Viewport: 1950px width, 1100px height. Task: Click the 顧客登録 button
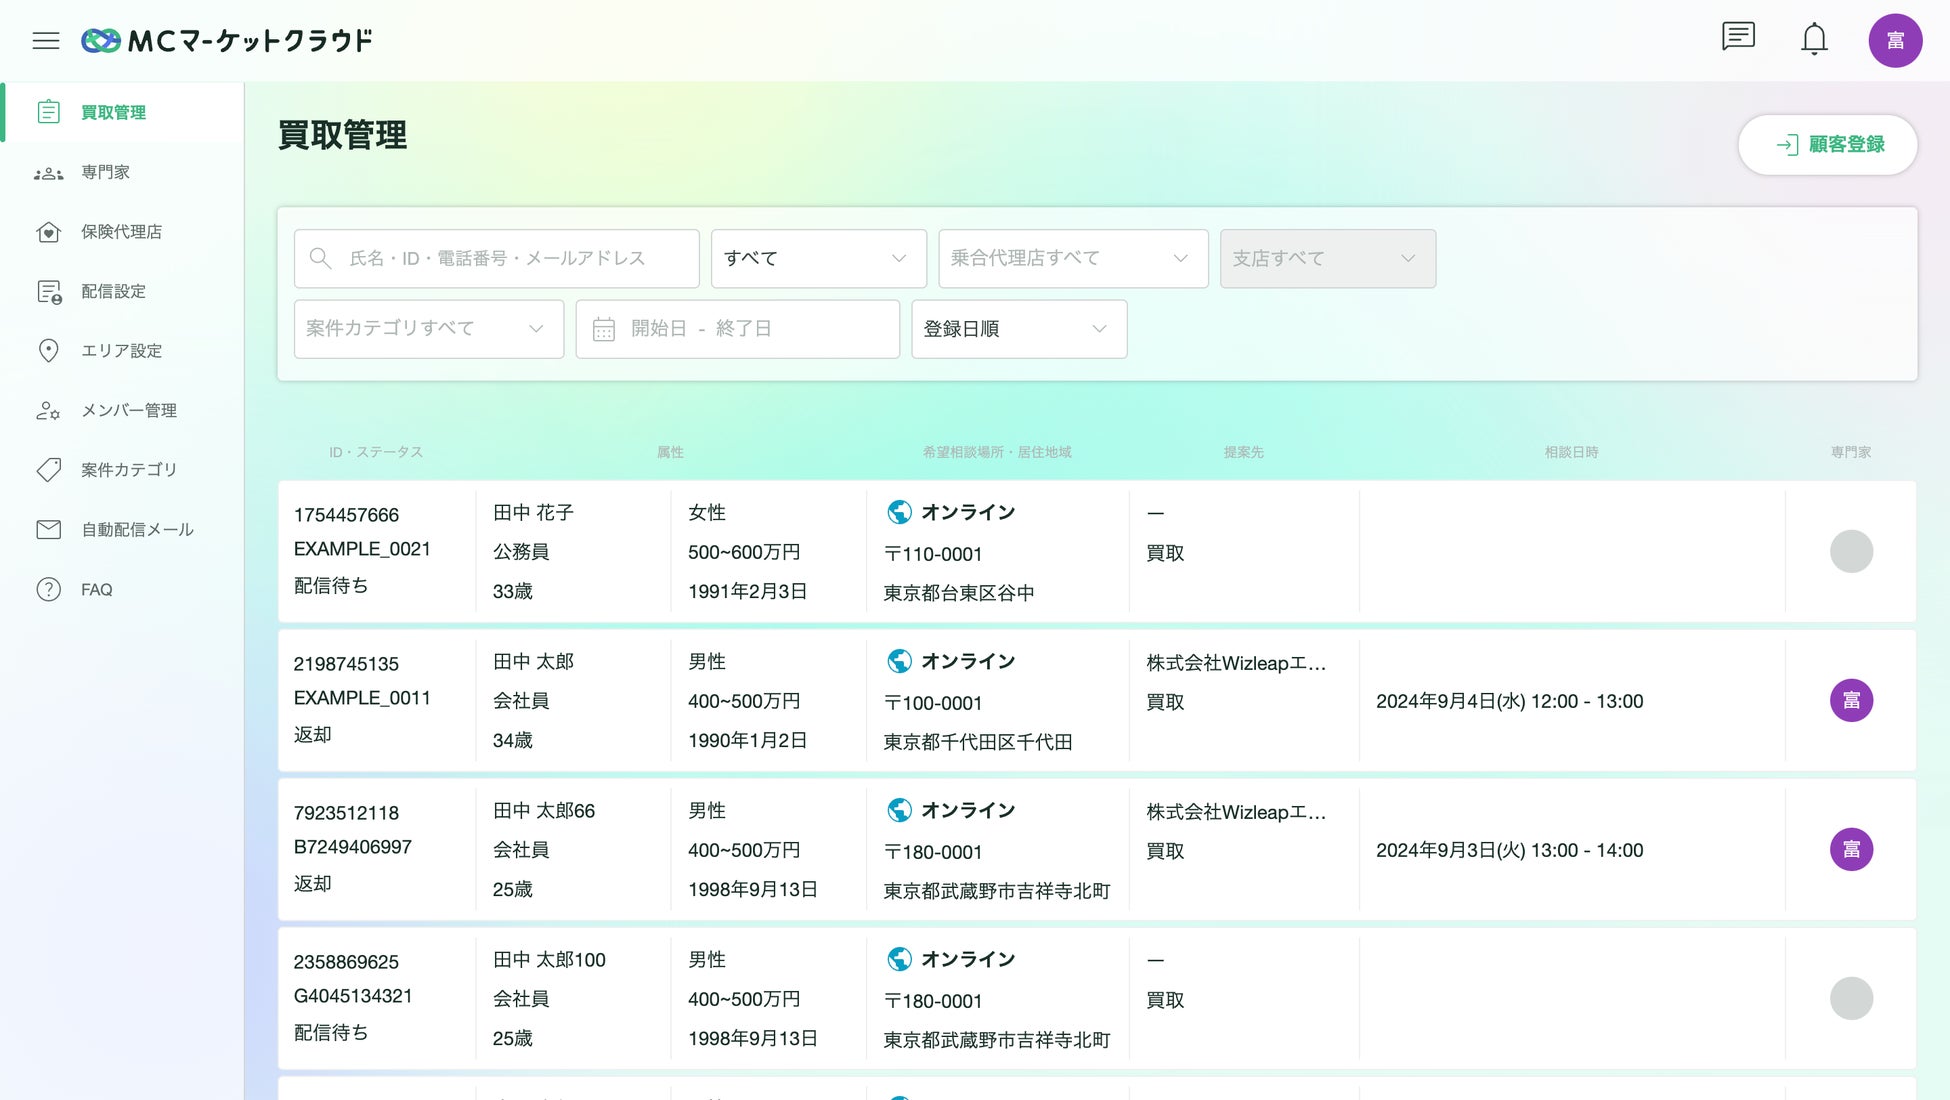coord(1827,145)
